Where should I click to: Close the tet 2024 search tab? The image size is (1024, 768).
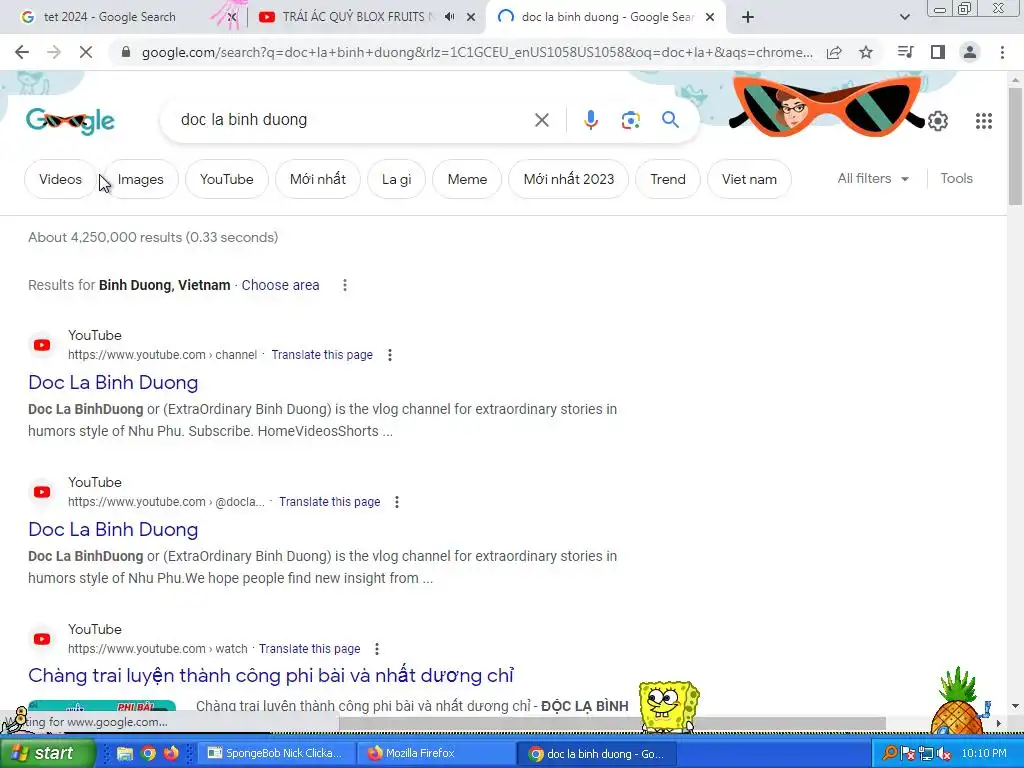click(x=232, y=18)
